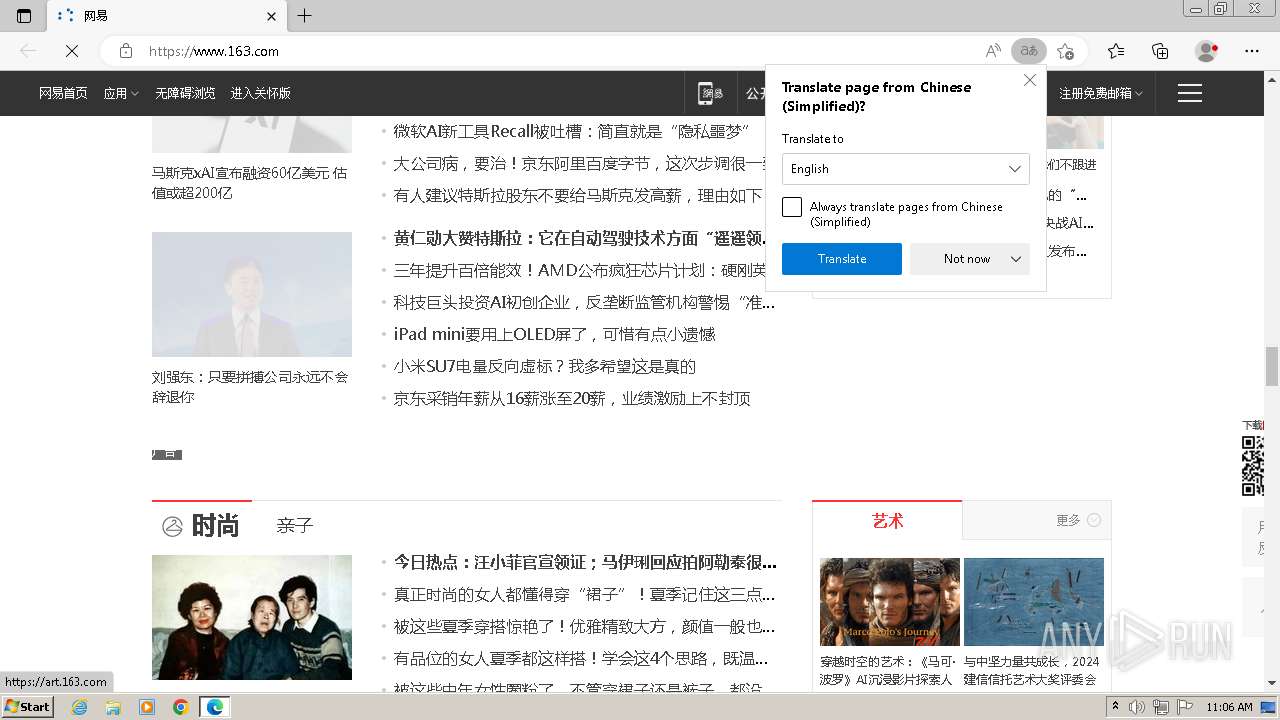Viewport: 1280px width, 720px height.
Task: Click the page vertical scrollbar thumb
Action: pos(1272,366)
